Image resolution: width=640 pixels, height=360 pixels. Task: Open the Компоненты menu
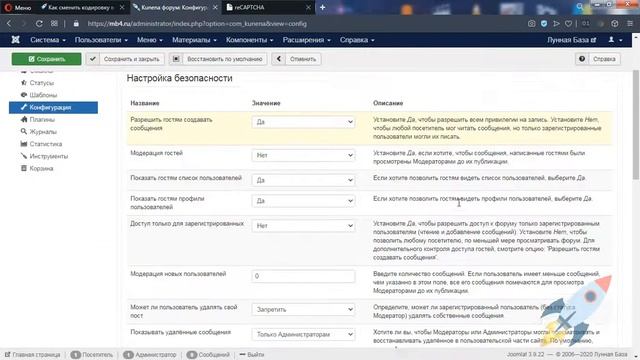[x=249, y=40]
